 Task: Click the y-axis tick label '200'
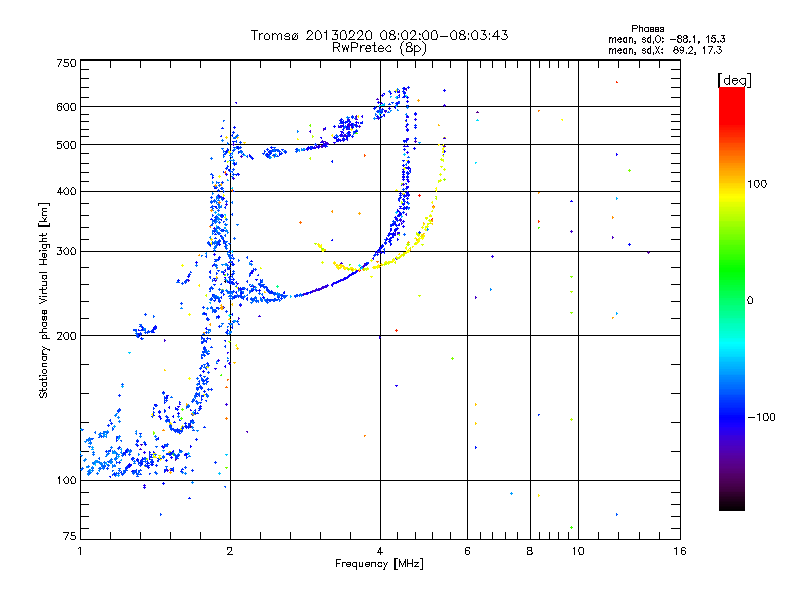point(66,336)
